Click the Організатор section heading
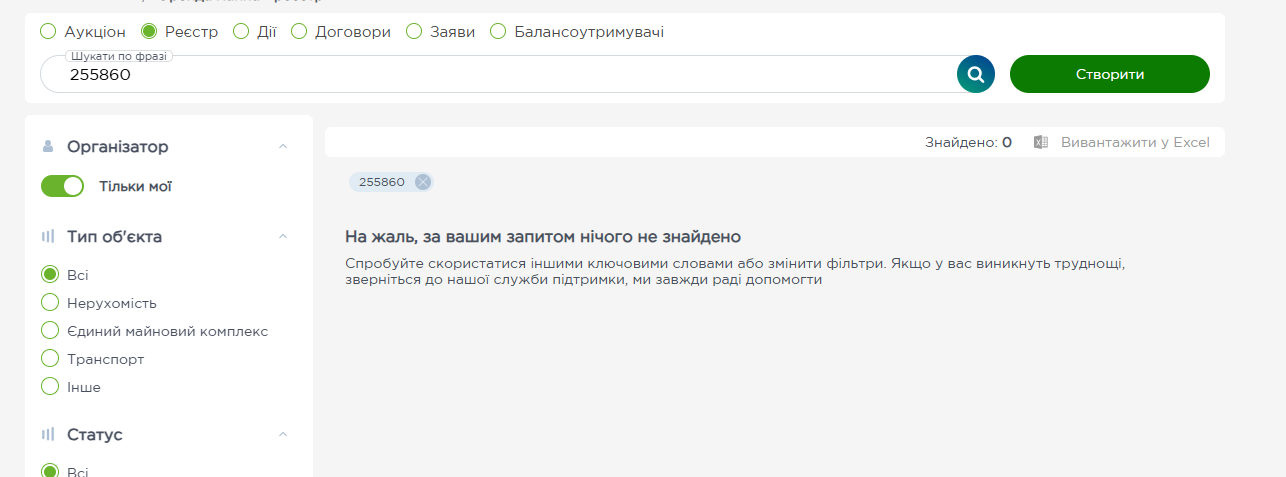 coord(118,147)
